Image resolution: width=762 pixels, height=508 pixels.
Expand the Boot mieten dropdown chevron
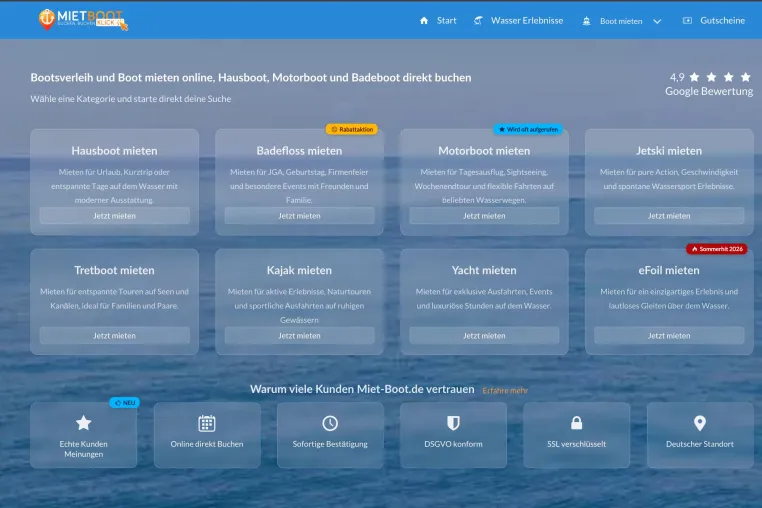pyautogui.click(x=657, y=21)
